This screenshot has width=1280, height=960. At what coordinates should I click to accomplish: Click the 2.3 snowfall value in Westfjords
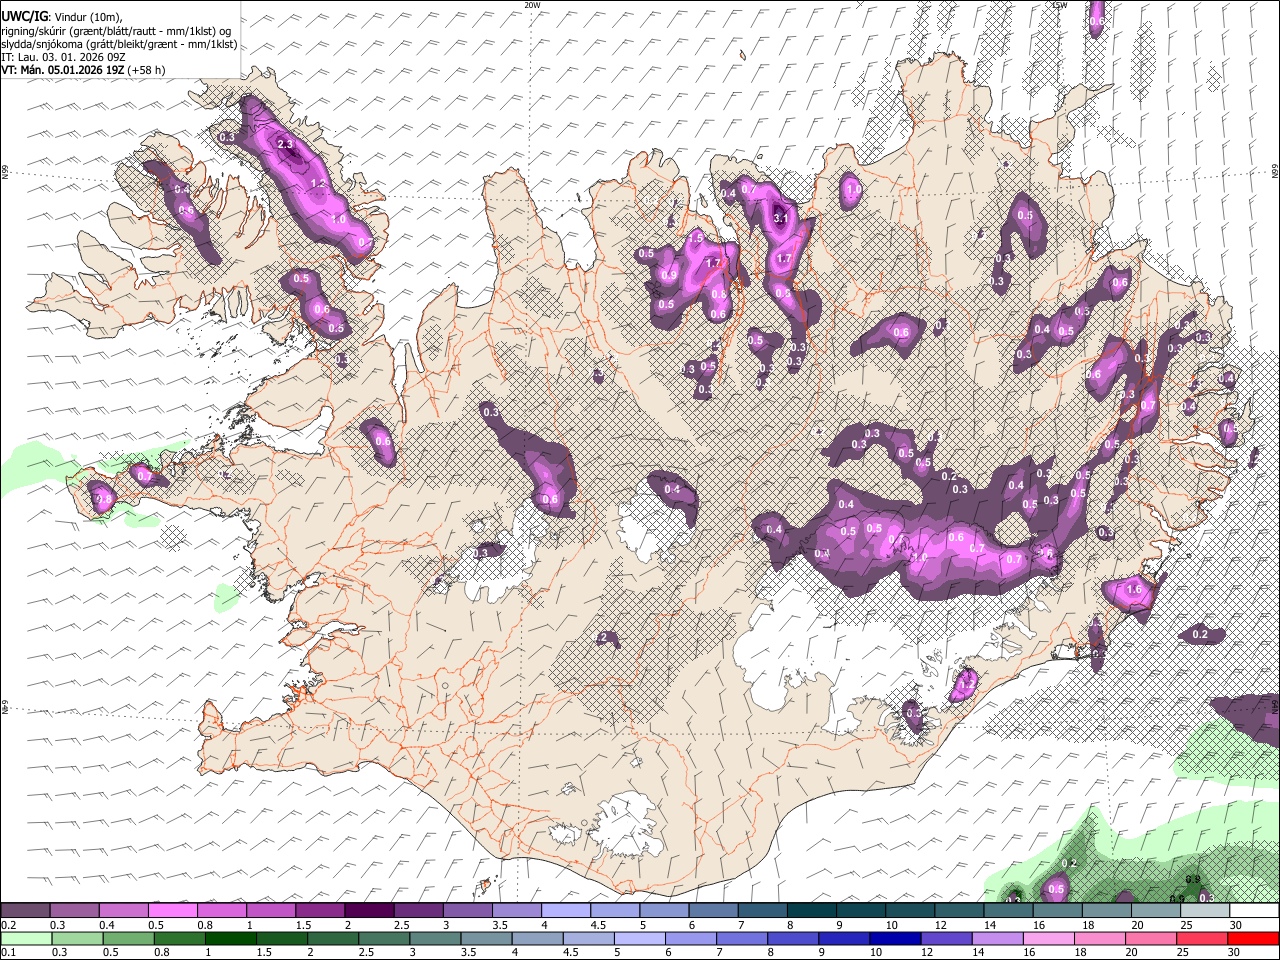pyautogui.click(x=285, y=144)
